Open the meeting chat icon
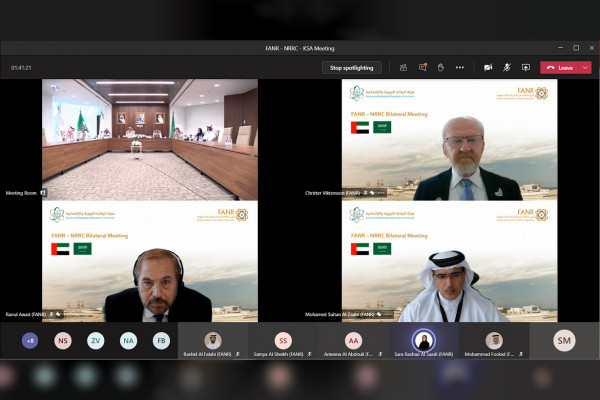Image resolution: width=600 pixels, height=400 pixels. pyautogui.click(x=423, y=67)
